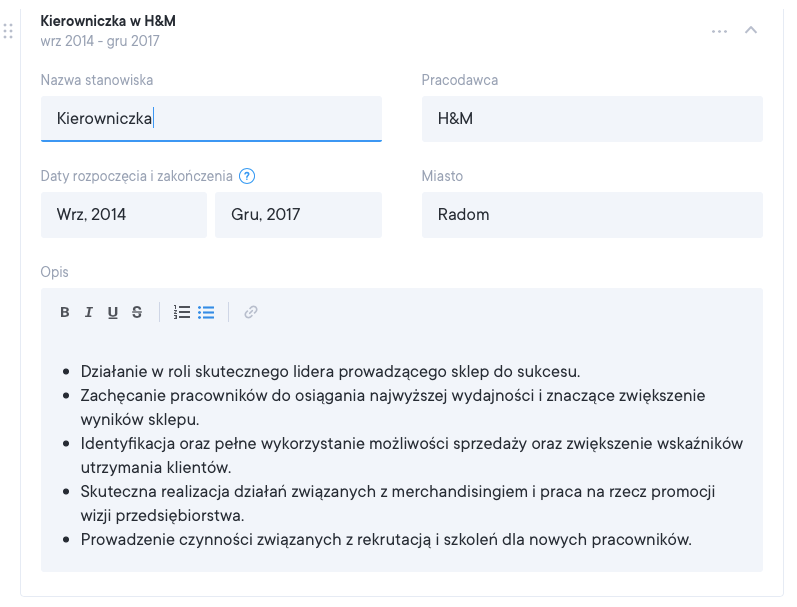Toggle the bulleted list format
The height and width of the screenshot is (607, 797).
tap(206, 312)
